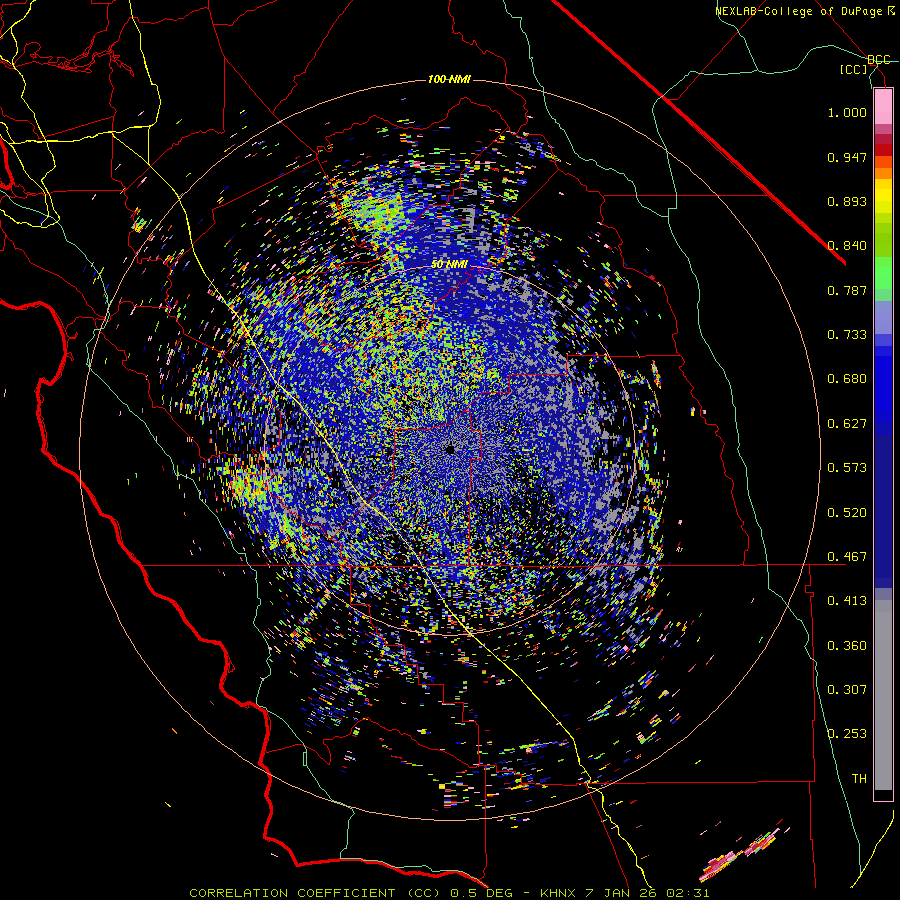Click the 0.360 scale value
The height and width of the screenshot is (900, 900).
click(847, 646)
